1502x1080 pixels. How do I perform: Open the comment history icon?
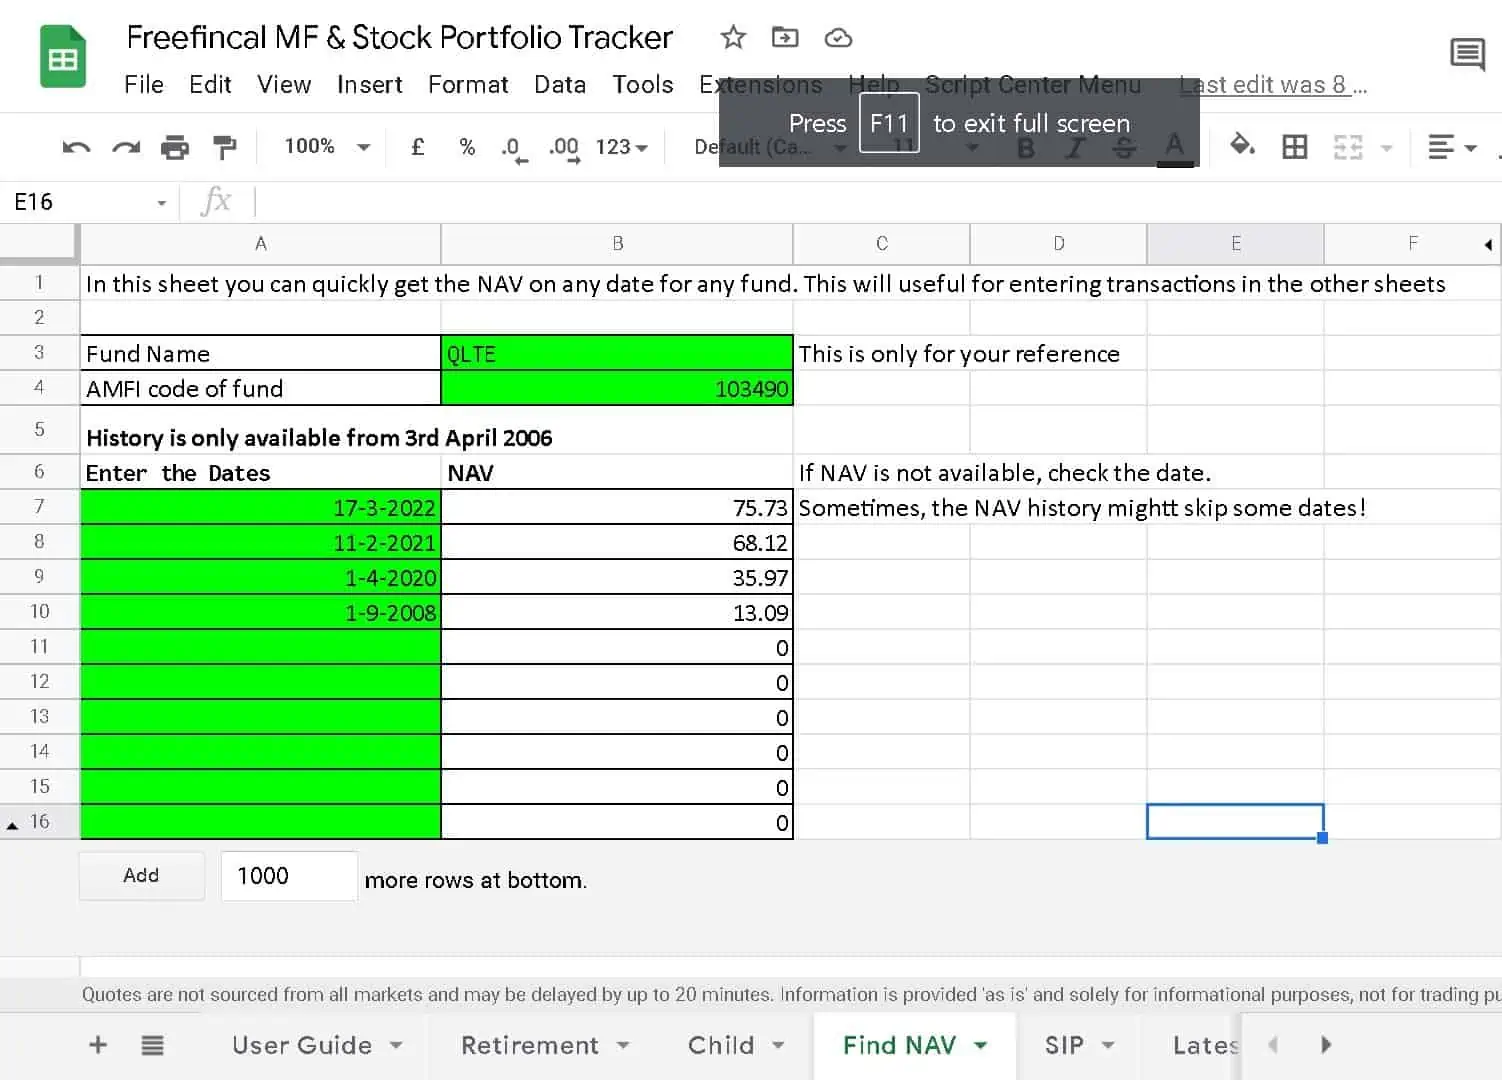(x=1467, y=54)
